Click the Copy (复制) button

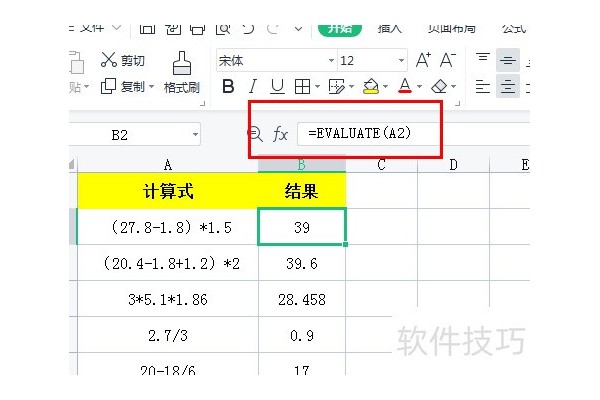click(x=122, y=87)
